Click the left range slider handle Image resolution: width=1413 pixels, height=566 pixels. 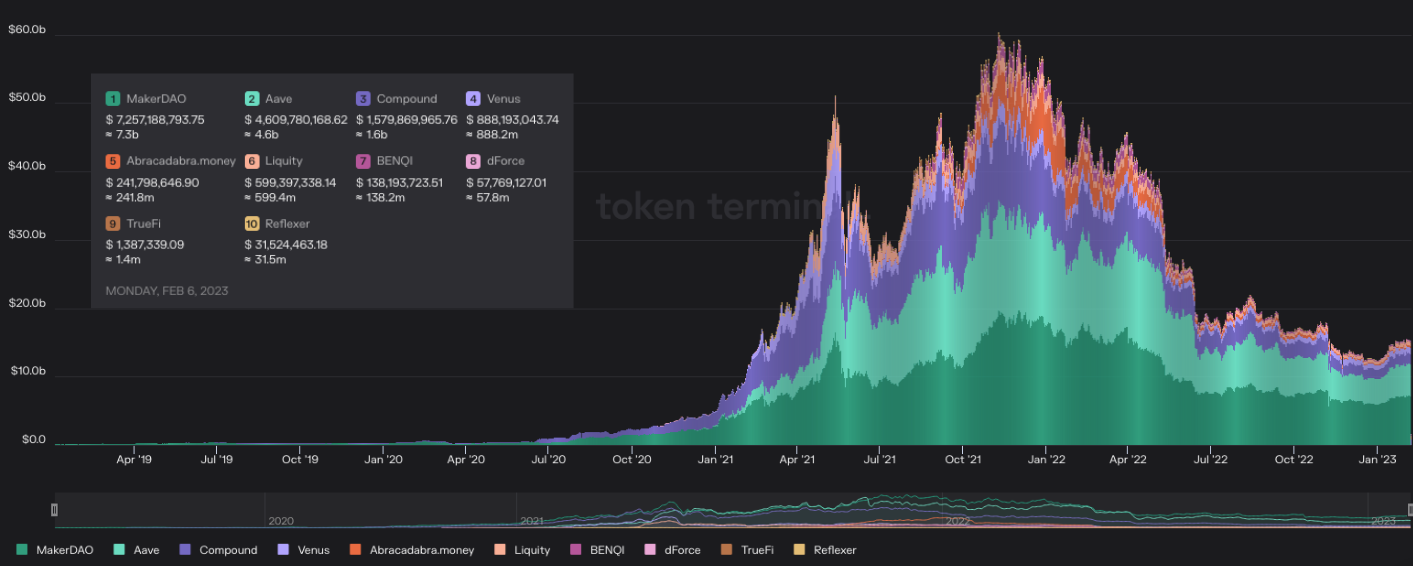pos(54,510)
